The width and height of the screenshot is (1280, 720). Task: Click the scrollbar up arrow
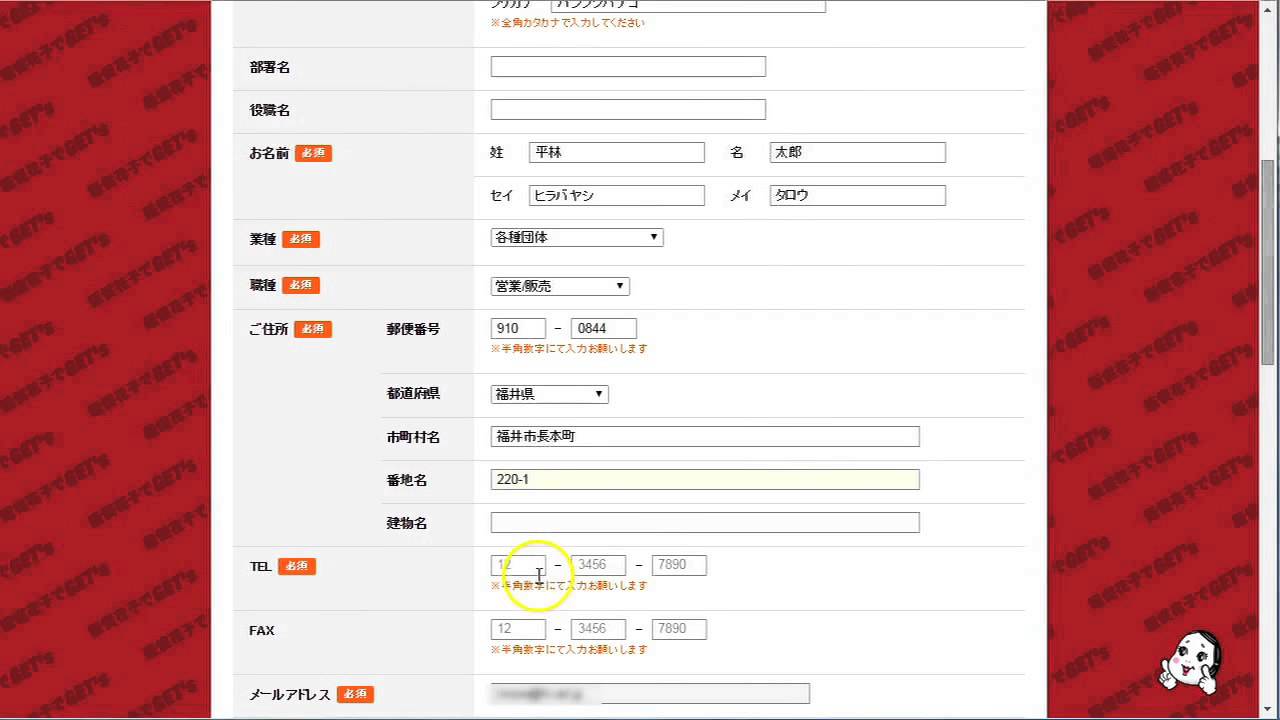coord(1269,8)
